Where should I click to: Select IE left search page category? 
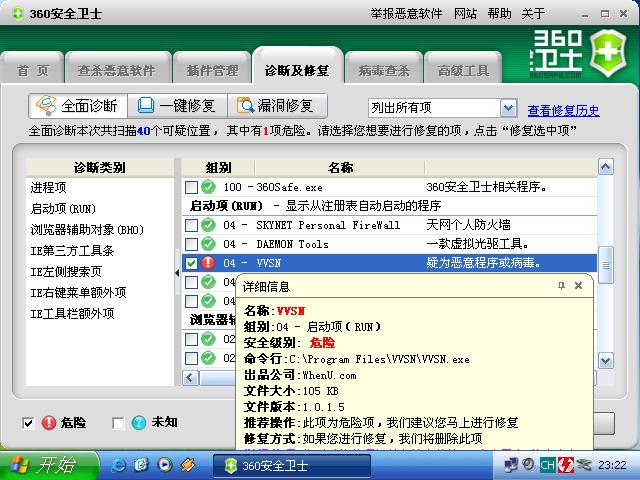point(66,271)
